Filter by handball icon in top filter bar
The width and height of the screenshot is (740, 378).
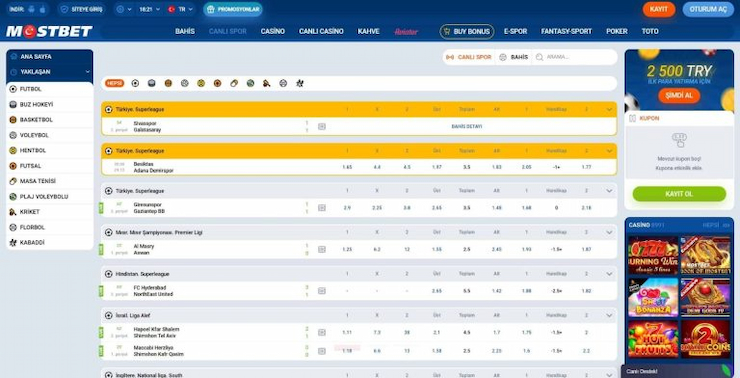pyautogui.click(x=201, y=83)
